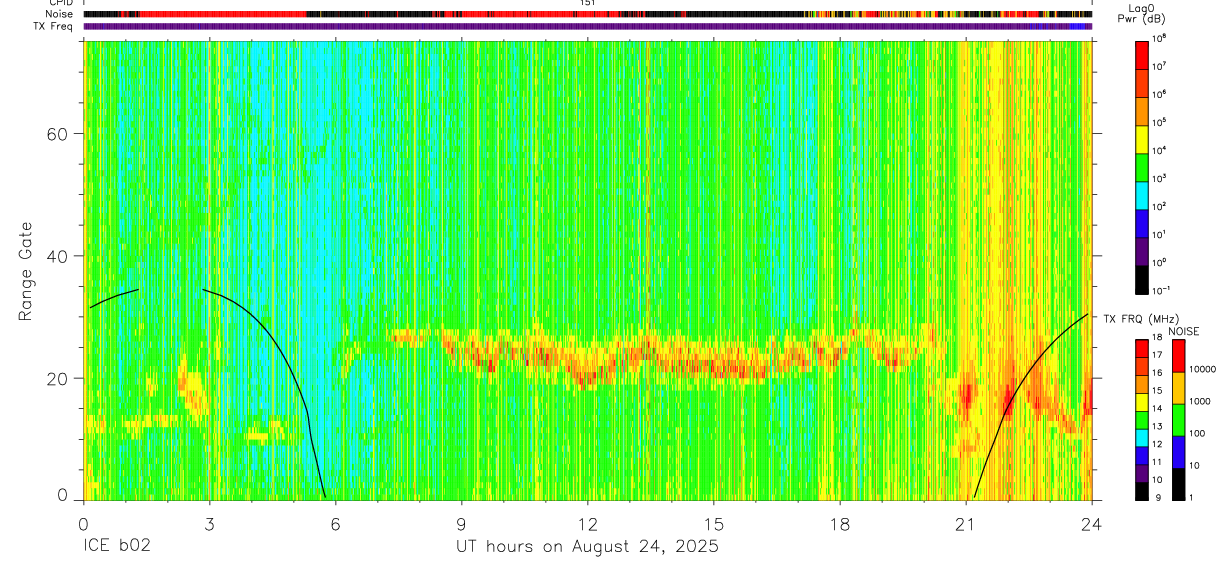The image size is (1228, 567).
Task: Click the x-axis tick label '6'
Action: click(x=335, y=522)
